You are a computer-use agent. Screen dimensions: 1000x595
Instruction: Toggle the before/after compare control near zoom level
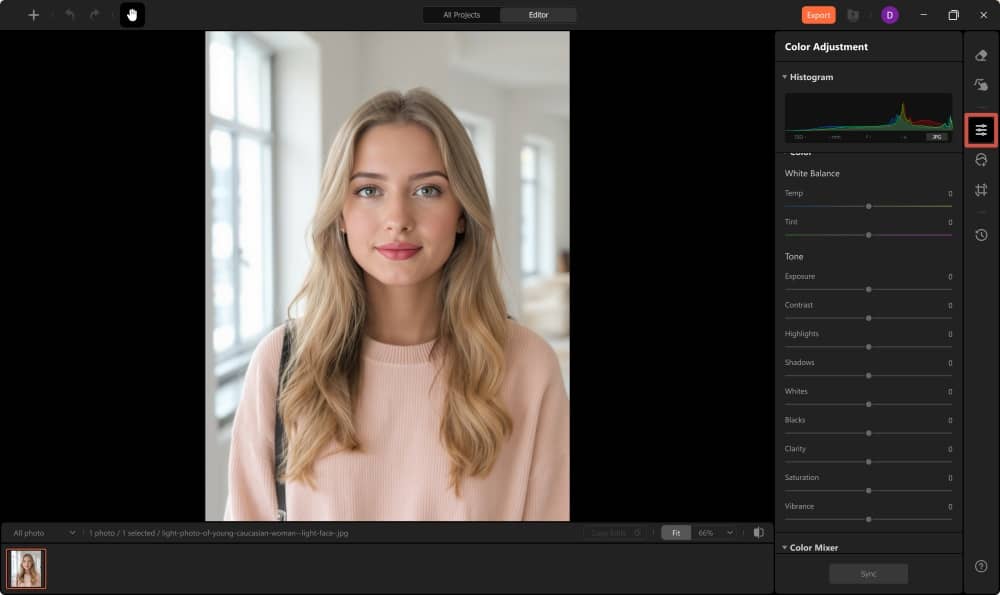[x=761, y=533]
